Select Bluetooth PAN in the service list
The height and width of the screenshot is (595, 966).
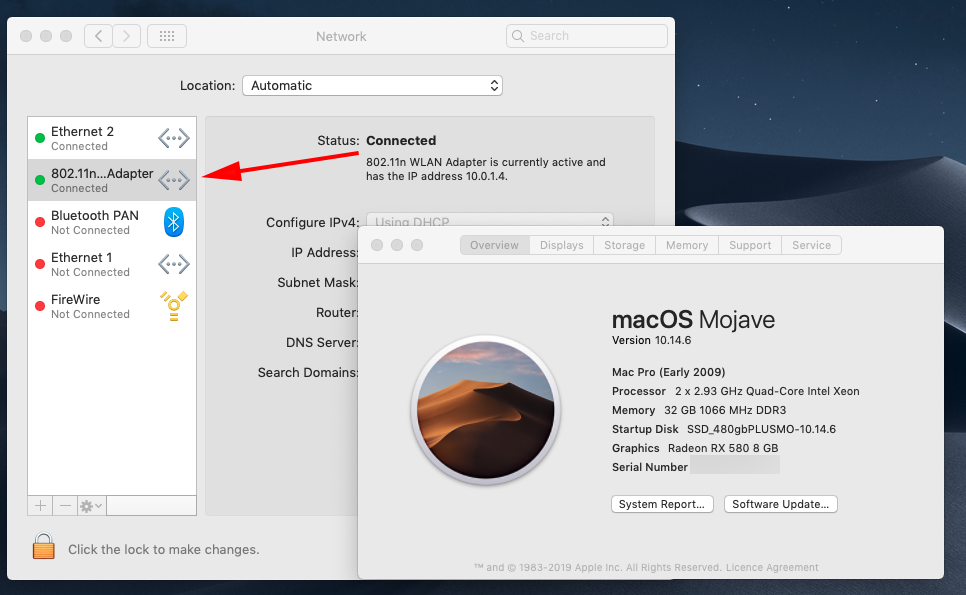[112, 222]
